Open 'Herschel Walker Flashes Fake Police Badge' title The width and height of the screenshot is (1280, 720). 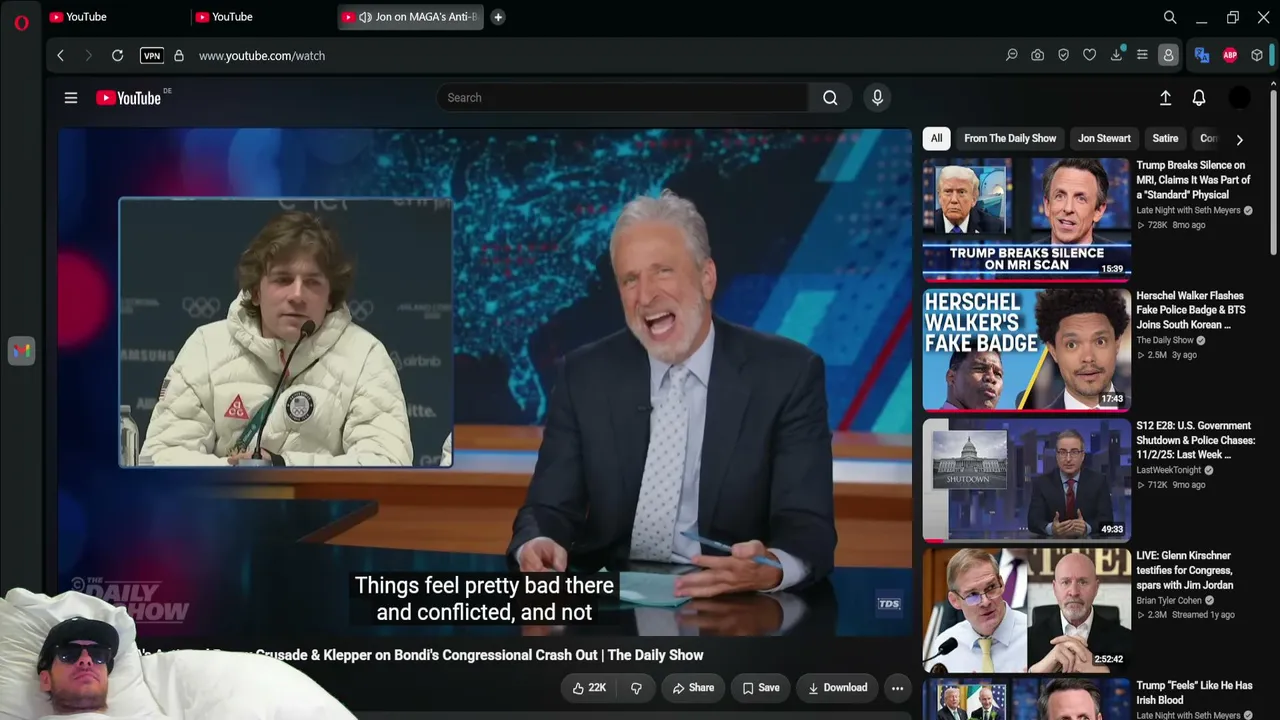tap(1191, 310)
